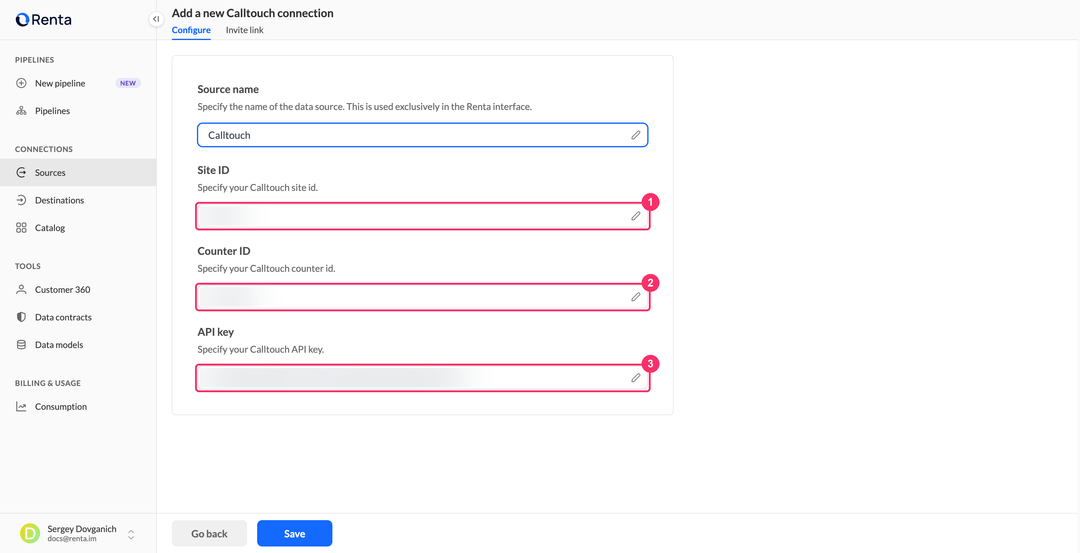Click the NEW badge beside New pipeline
Screen dimensions: 1080x553
click(128, 83)
